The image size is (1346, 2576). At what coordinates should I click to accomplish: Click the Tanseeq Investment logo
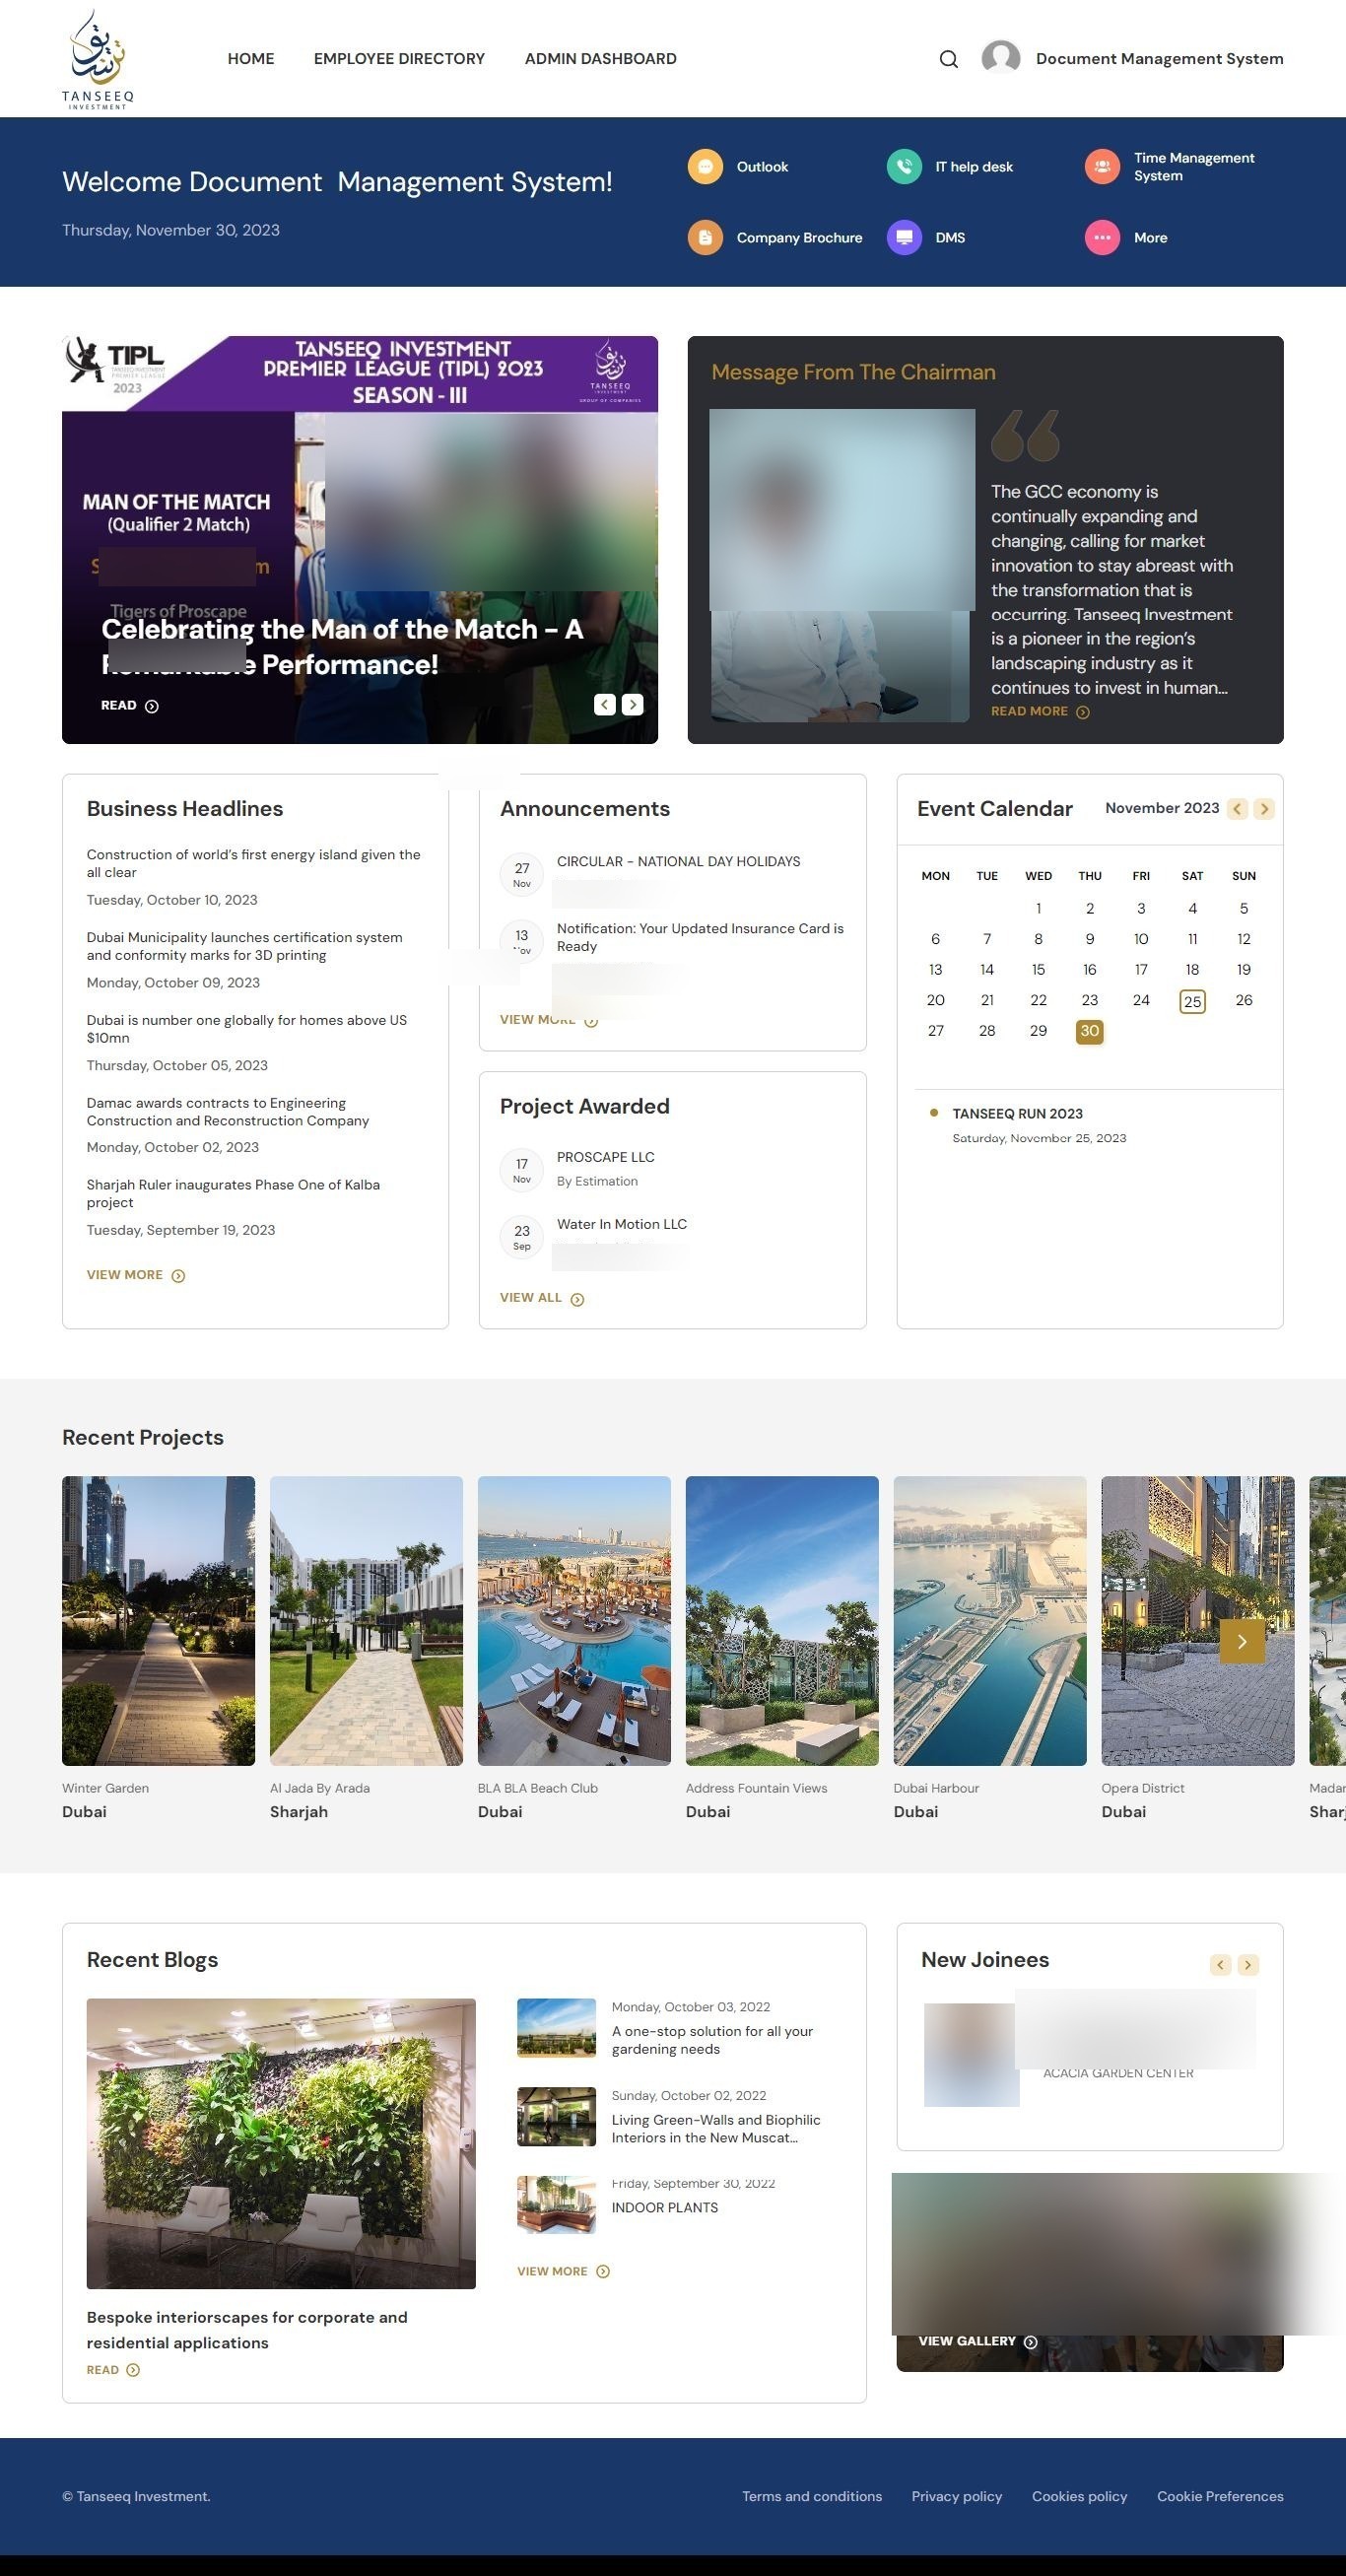pyautogui.click(x=97, y=58)
